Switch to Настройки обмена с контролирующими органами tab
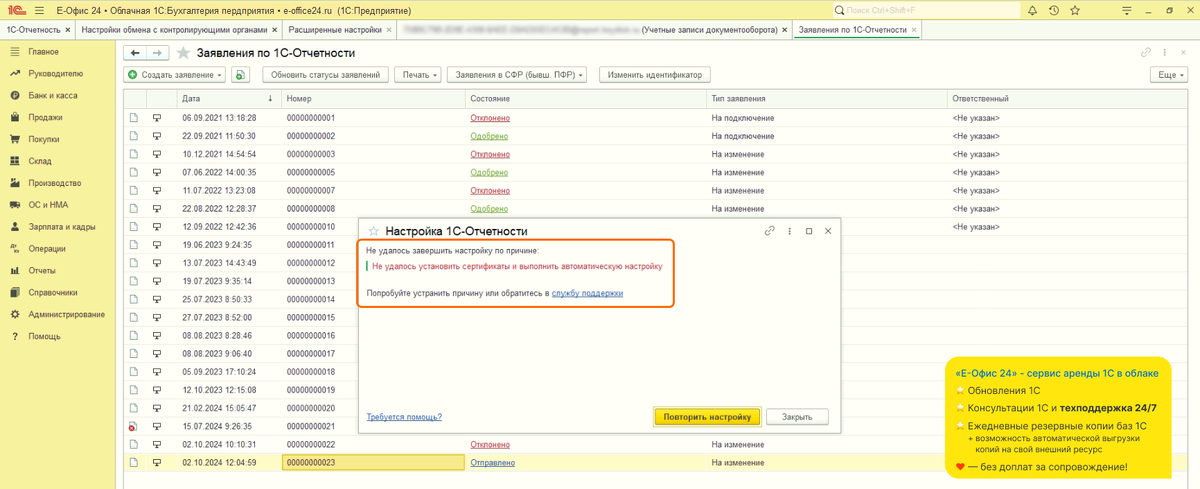This screenshot has width=1200, height=489. pyautogui.click(x=174, y=30)
